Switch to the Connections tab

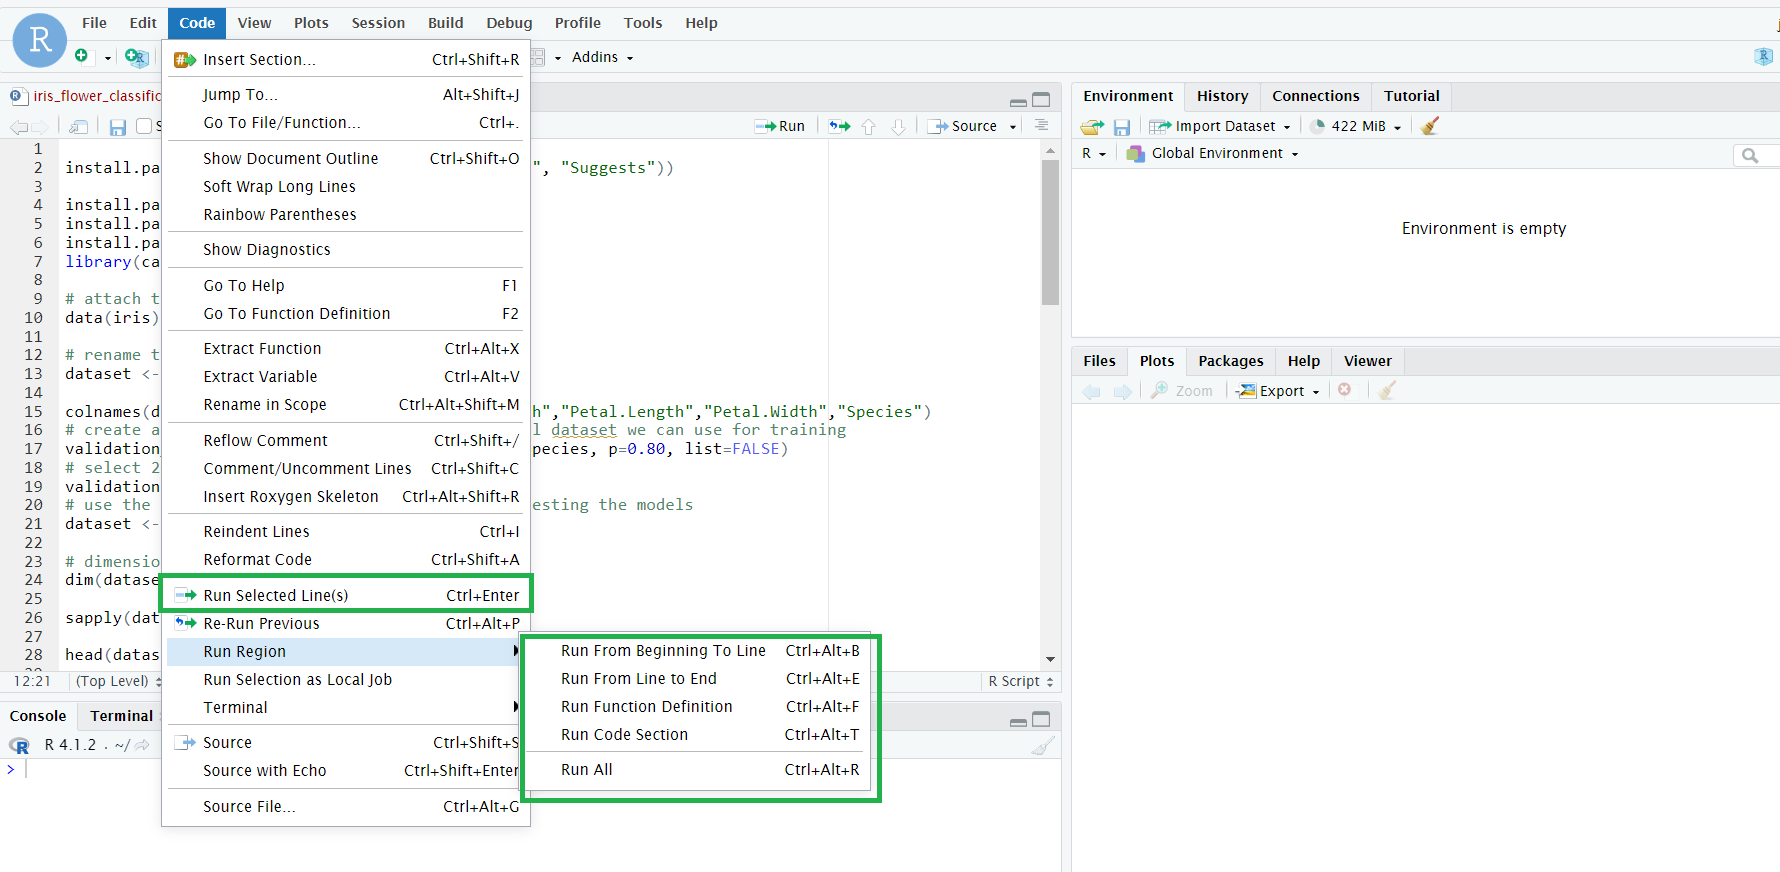[1315, 96]
